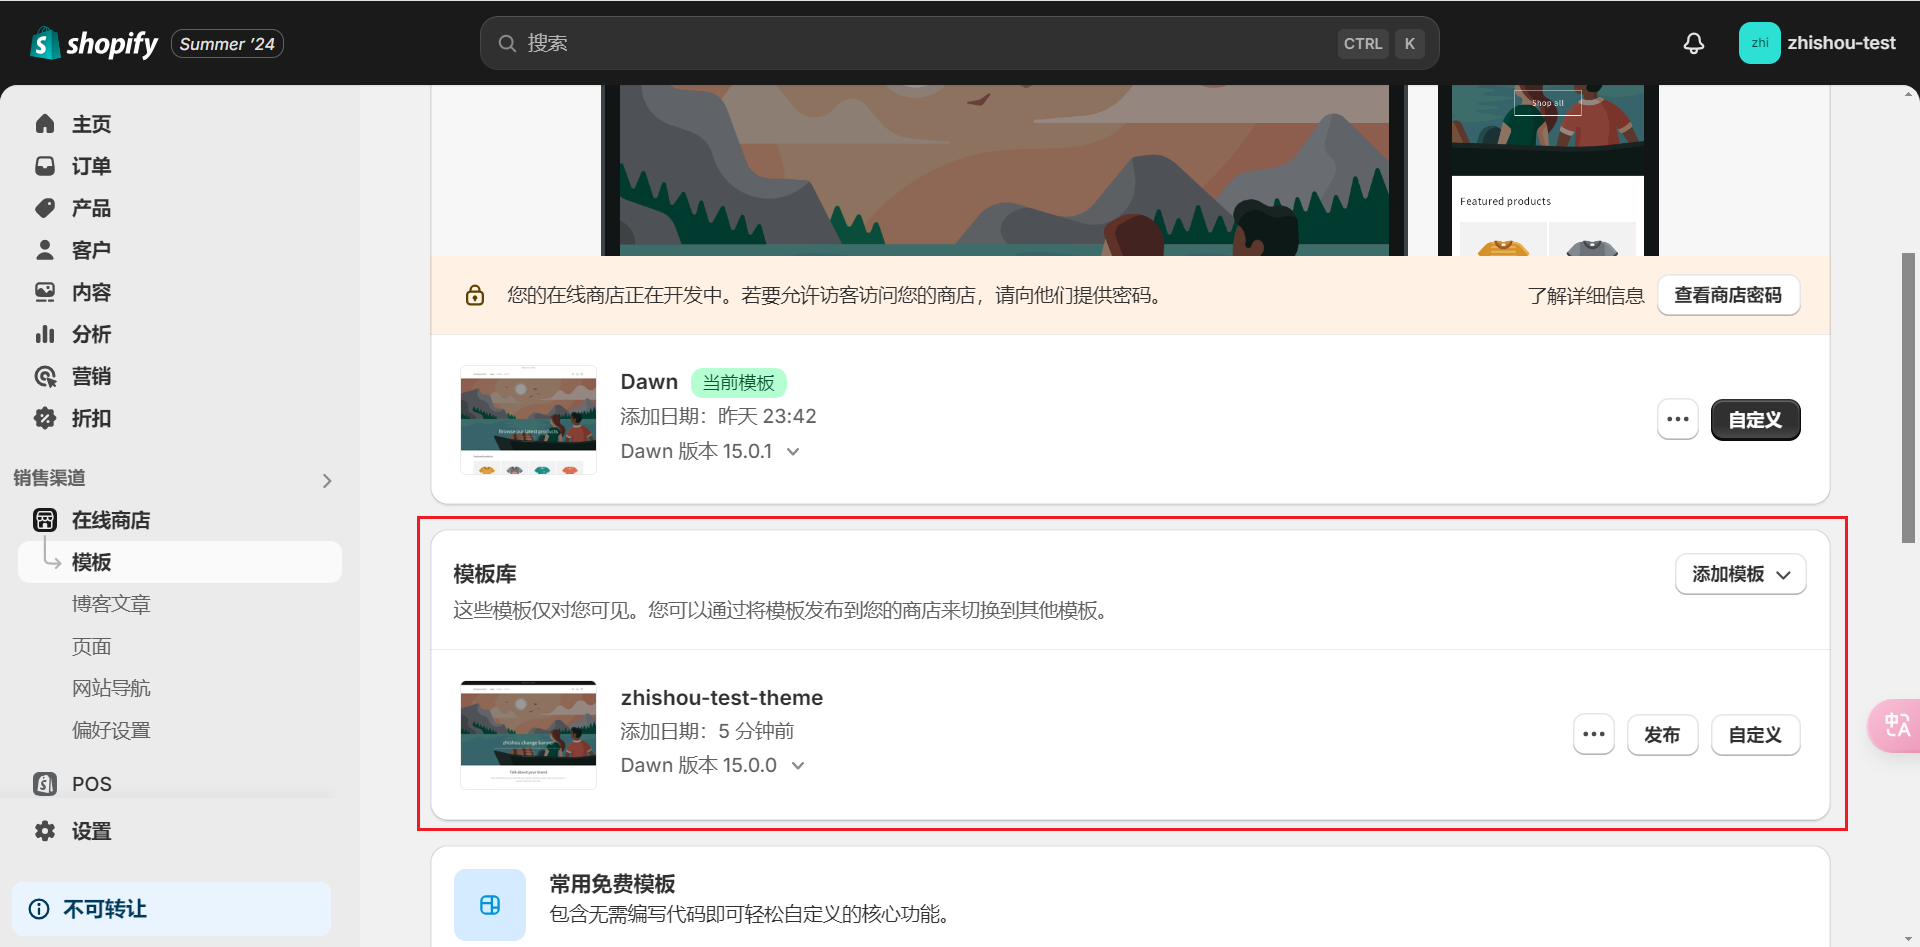Open 页面 in the sidebar
1920x947 pixels.
tap(92, 646)
